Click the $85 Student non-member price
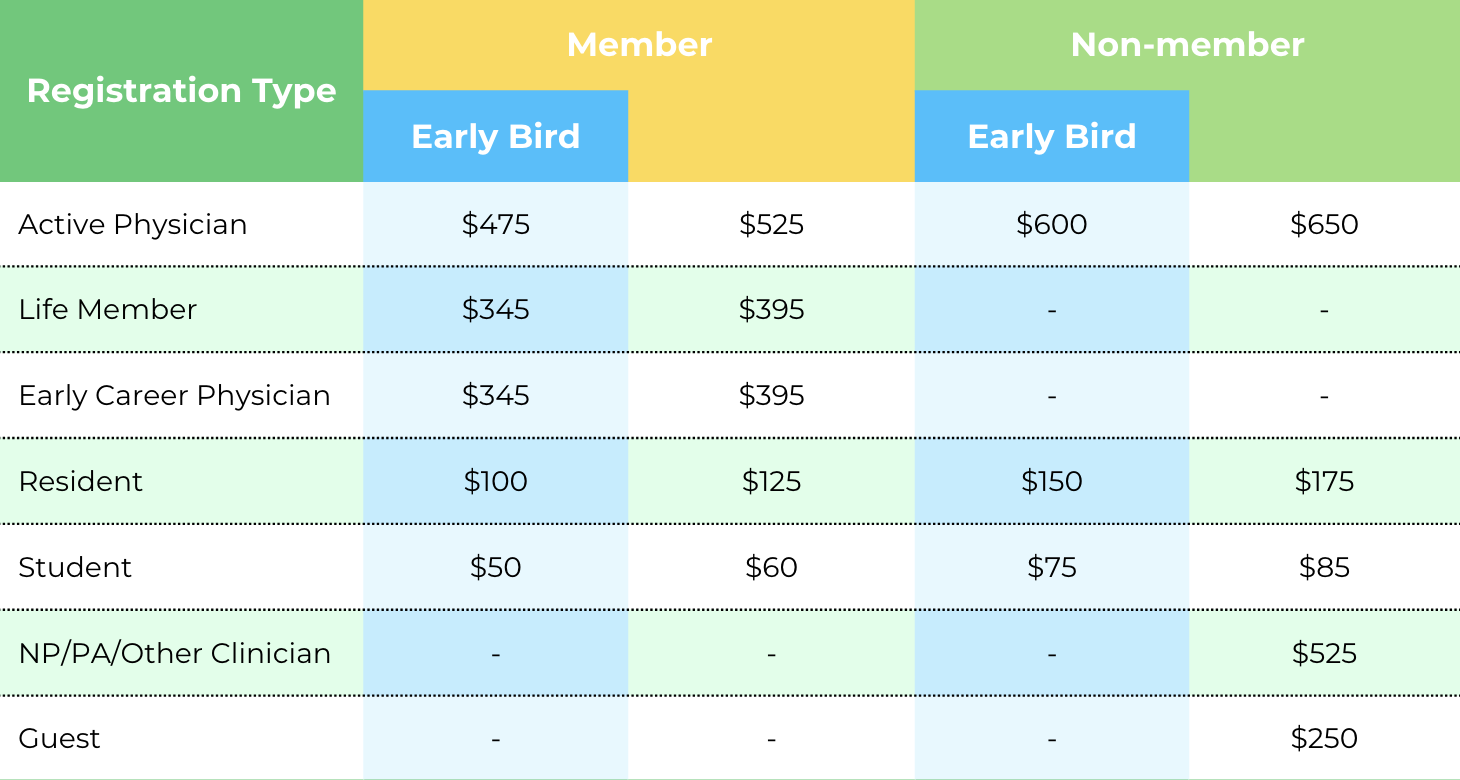This screenshot has width=1460, height=780. (1324, 567)
